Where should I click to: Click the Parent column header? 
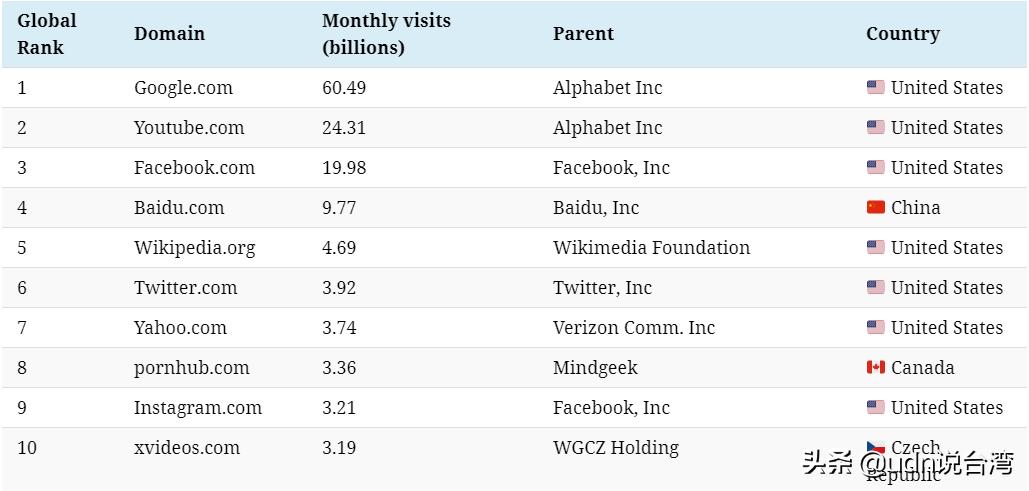coord(583,34)
